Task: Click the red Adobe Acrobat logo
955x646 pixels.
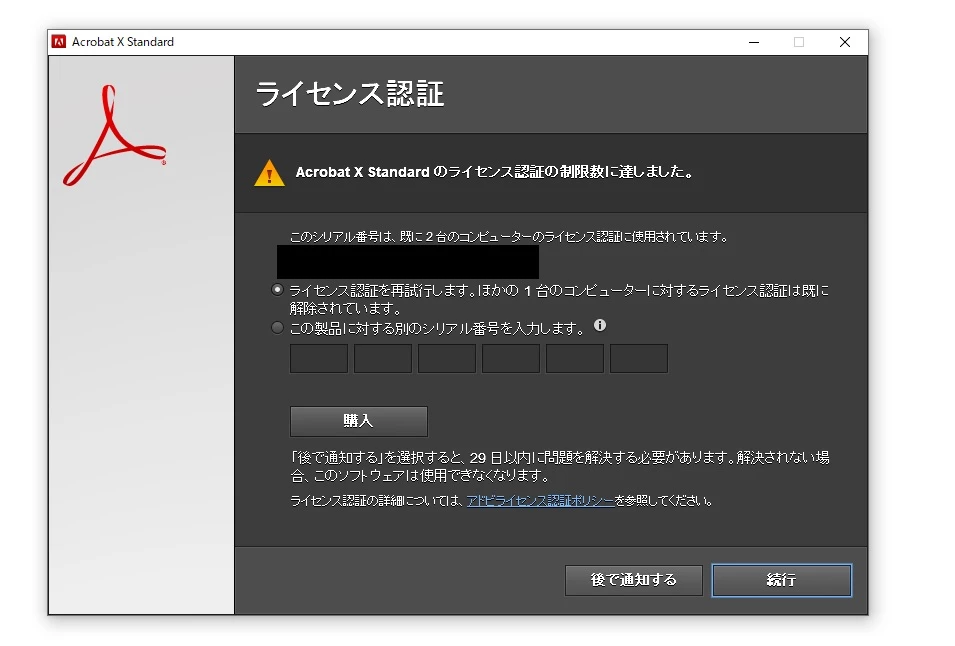Action: point(115,135)
